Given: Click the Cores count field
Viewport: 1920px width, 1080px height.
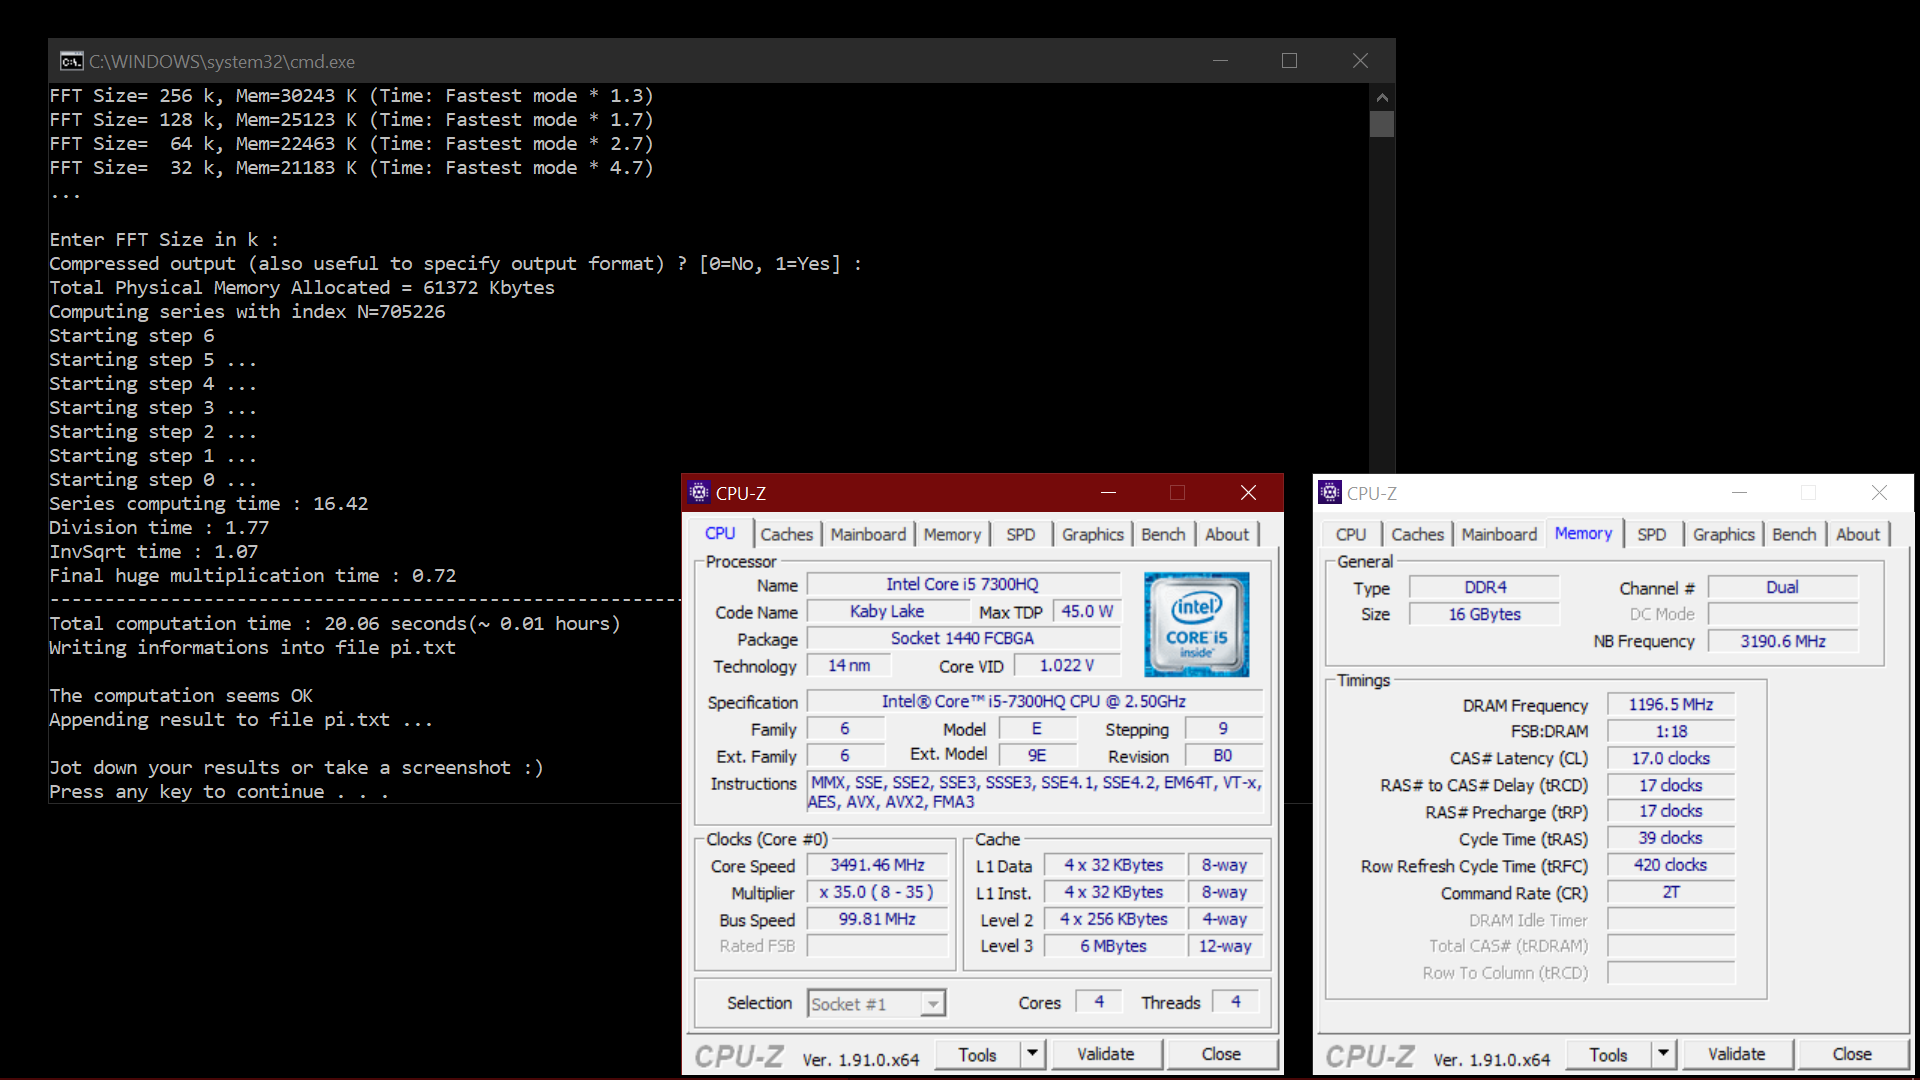Looking at the screenshot, I should (x=1099, y=1001).
